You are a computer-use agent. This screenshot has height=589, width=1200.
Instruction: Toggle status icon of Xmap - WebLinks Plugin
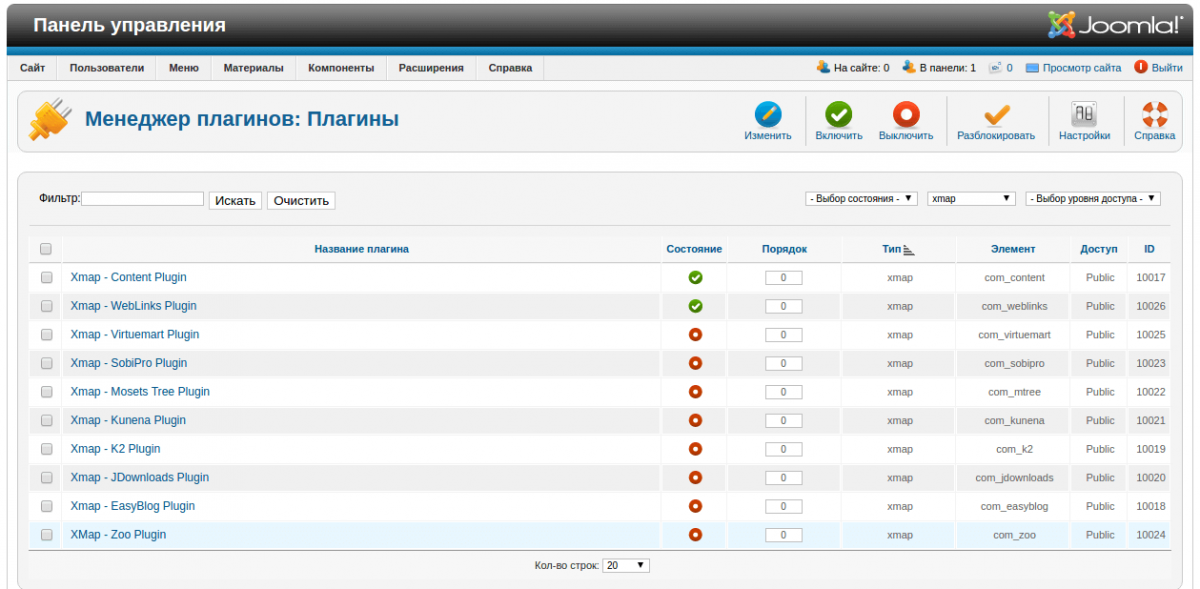(695, 306)
